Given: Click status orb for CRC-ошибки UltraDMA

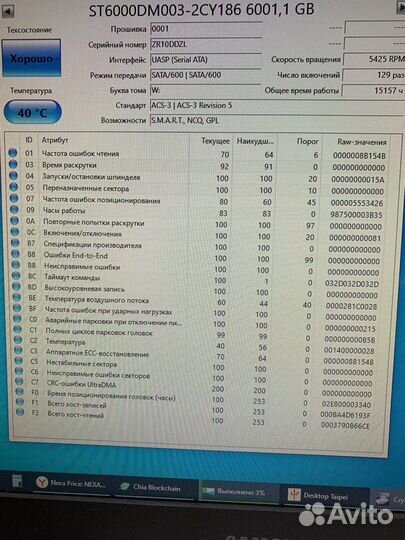Looking at the screenshot, I should click(20, 382).
